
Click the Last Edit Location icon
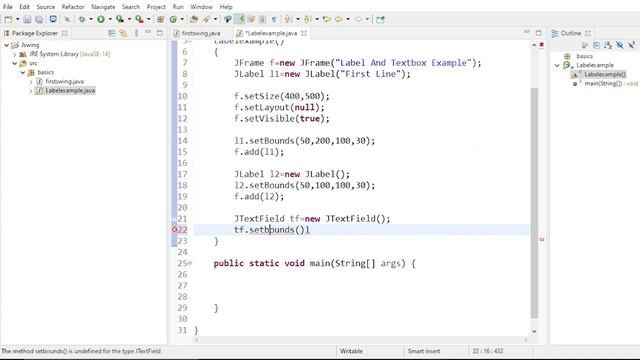click(x=327, y=19)
